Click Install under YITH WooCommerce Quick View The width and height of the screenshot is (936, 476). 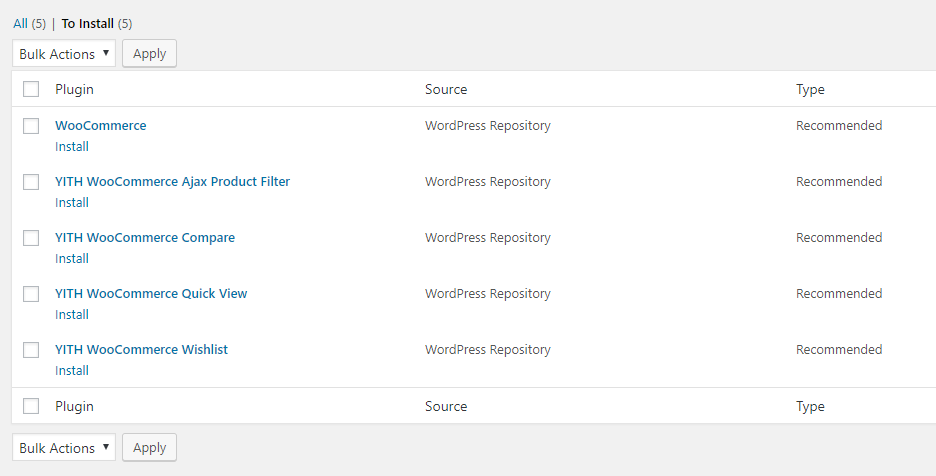pyautogui.click(x=72, y=314)
